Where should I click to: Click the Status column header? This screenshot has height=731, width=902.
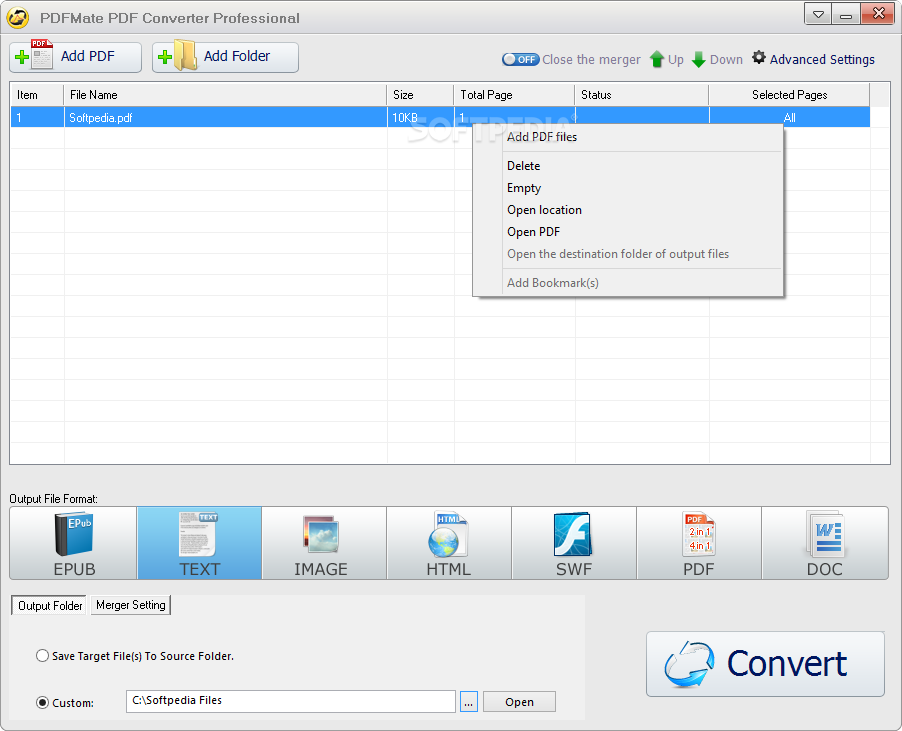point(641,95)
